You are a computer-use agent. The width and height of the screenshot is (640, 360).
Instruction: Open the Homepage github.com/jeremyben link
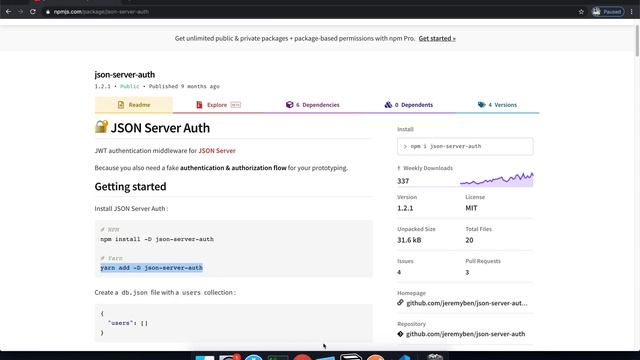click(467, 303)
